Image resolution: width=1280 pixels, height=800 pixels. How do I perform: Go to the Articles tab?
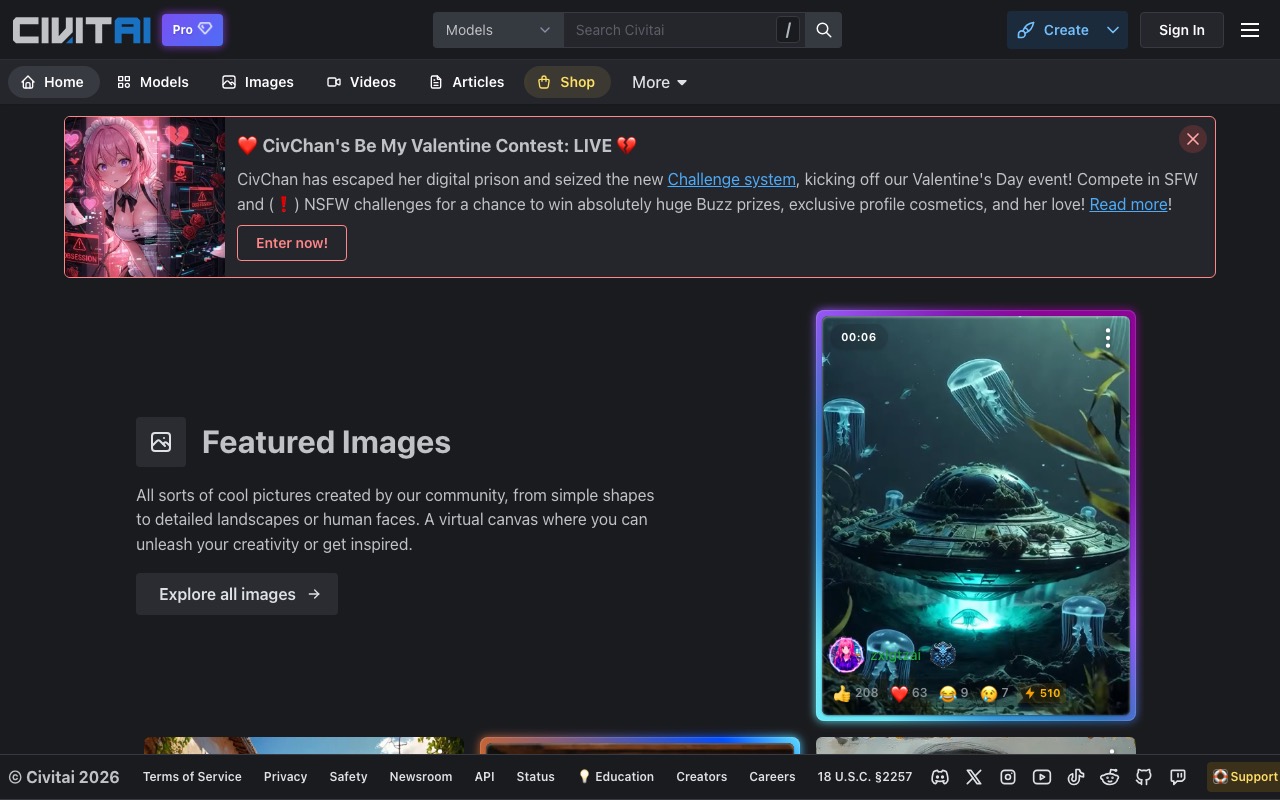466,82
